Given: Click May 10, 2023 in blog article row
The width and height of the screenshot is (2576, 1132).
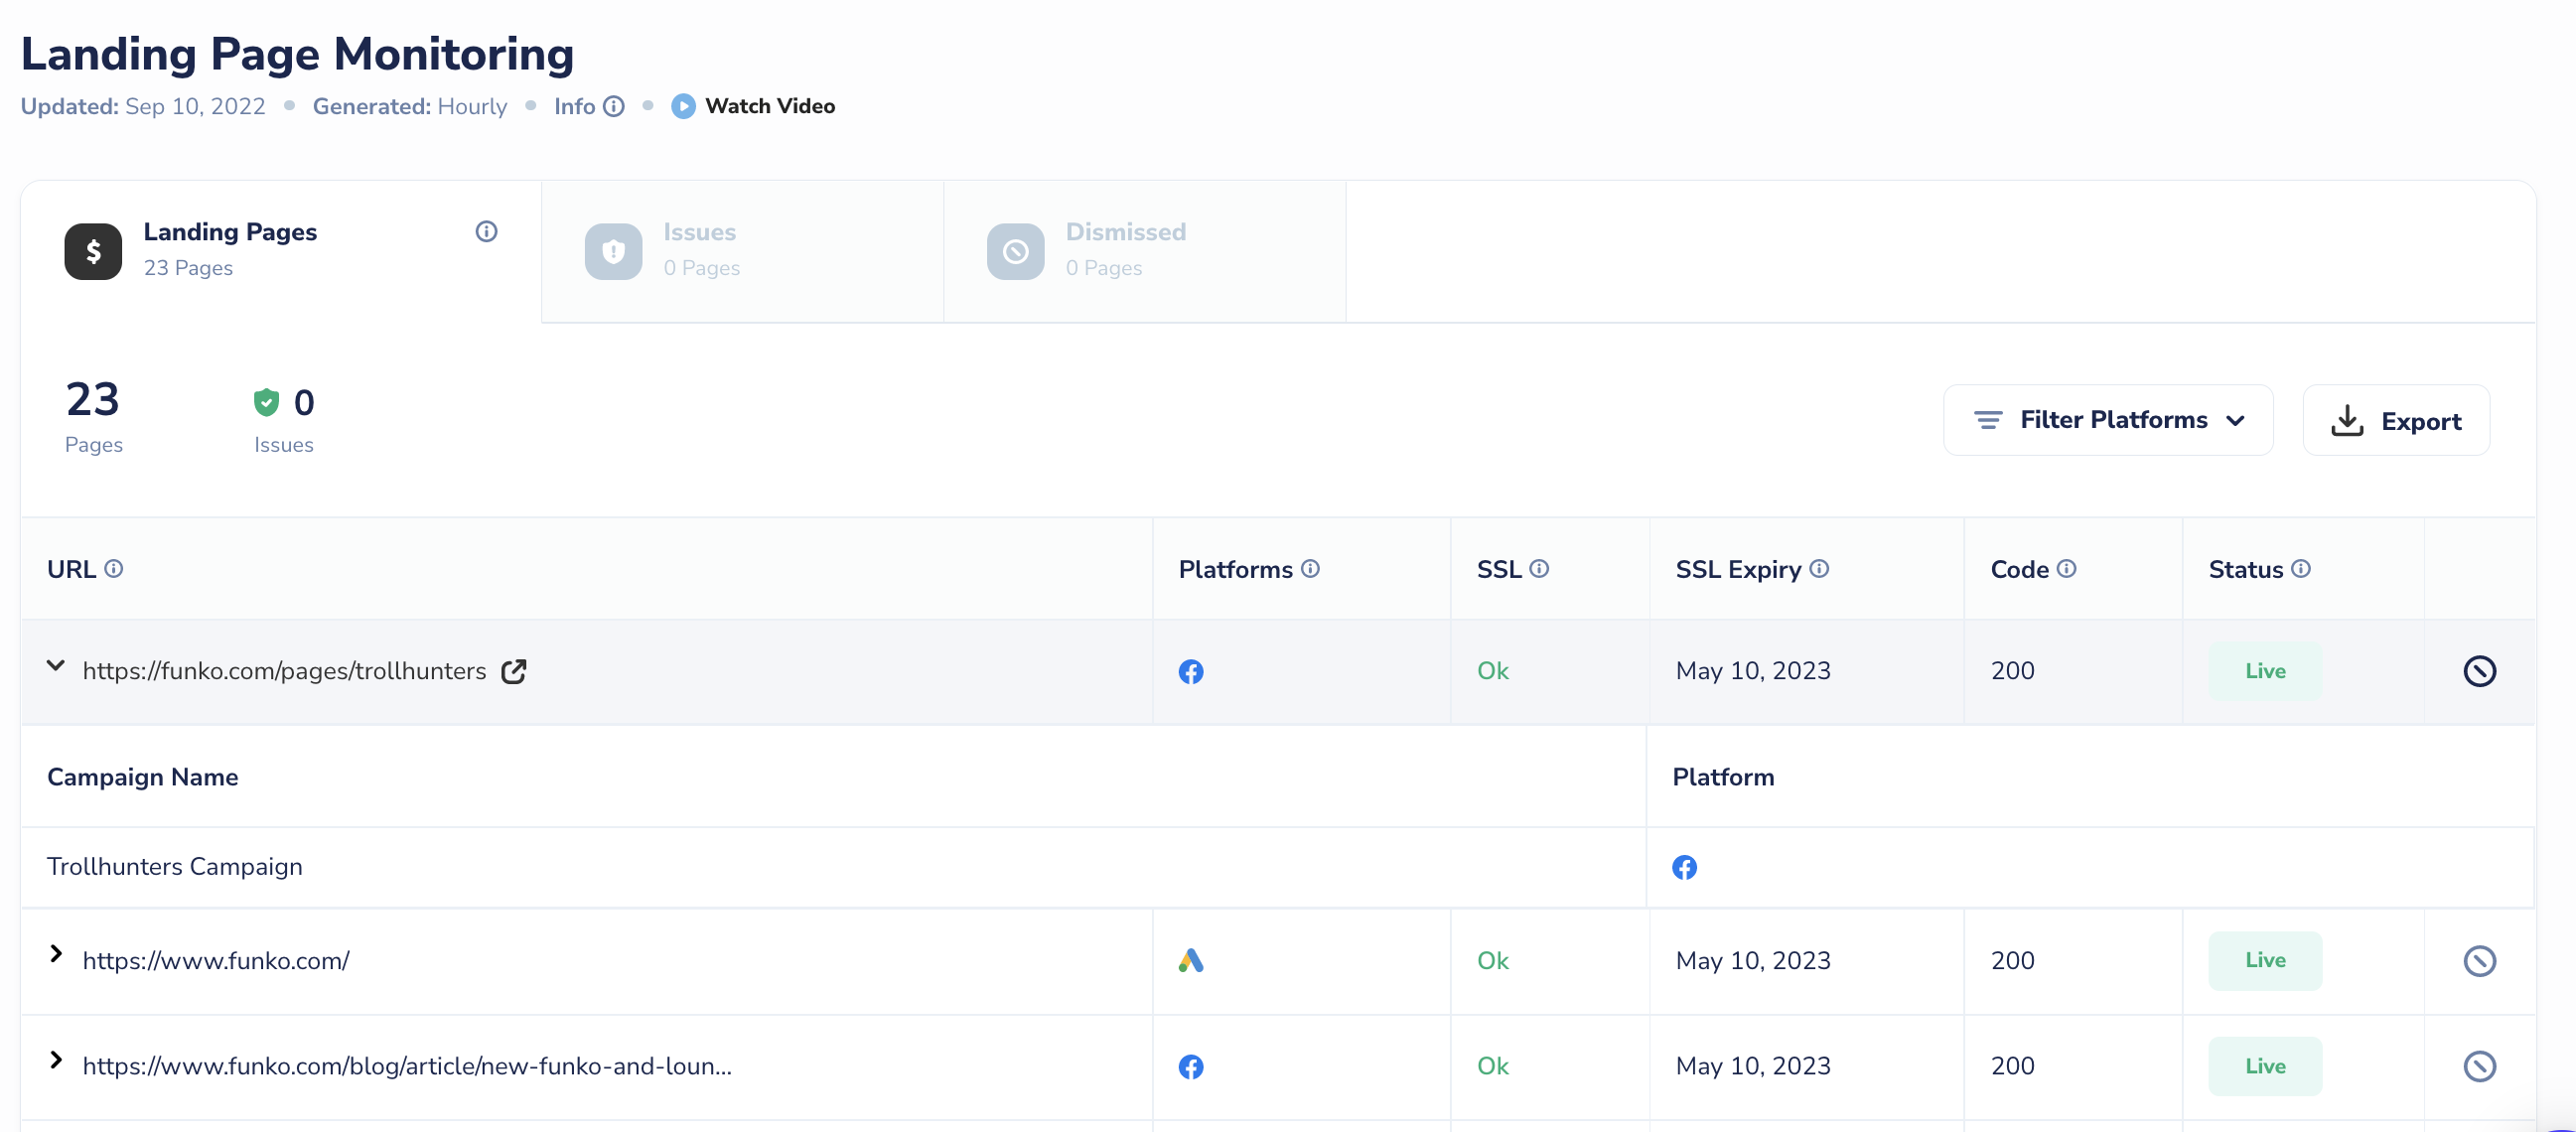Looking at the screenshot, I should click(x=1753, y=1066).
